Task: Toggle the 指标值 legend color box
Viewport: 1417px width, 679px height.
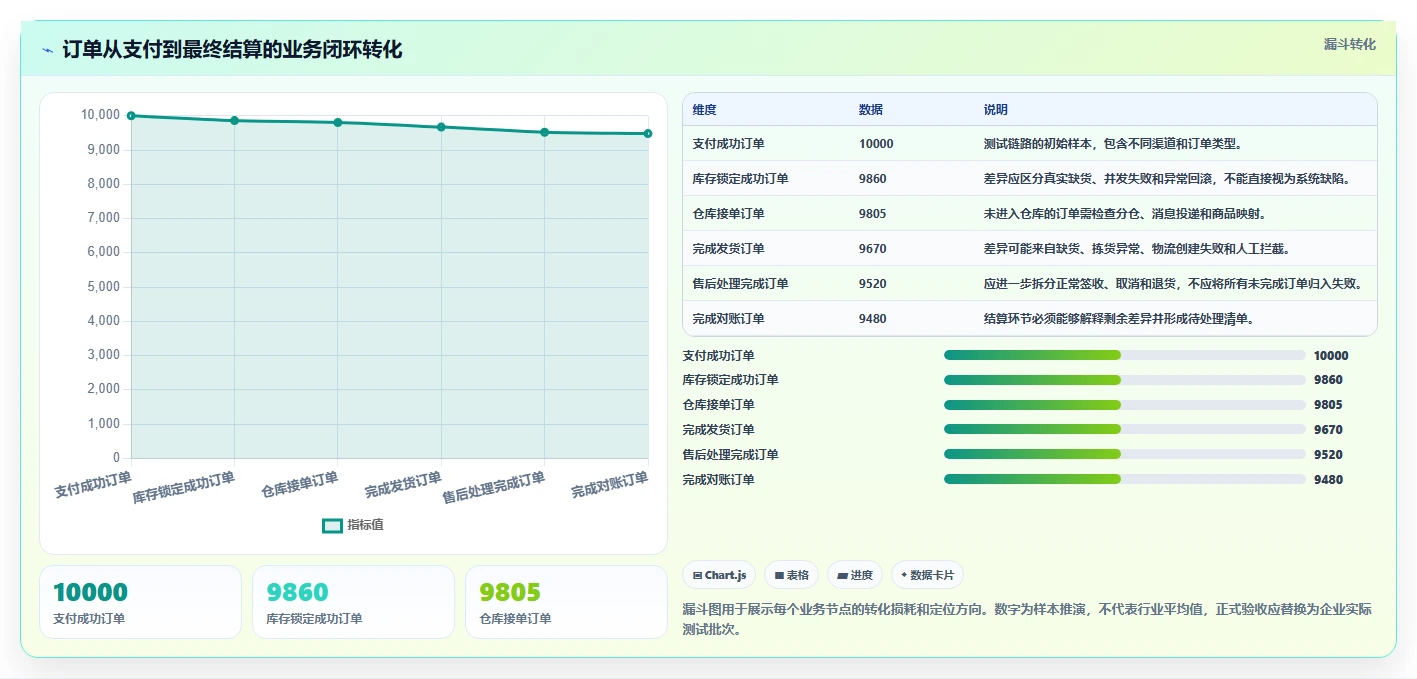Action: click(332, 525)
